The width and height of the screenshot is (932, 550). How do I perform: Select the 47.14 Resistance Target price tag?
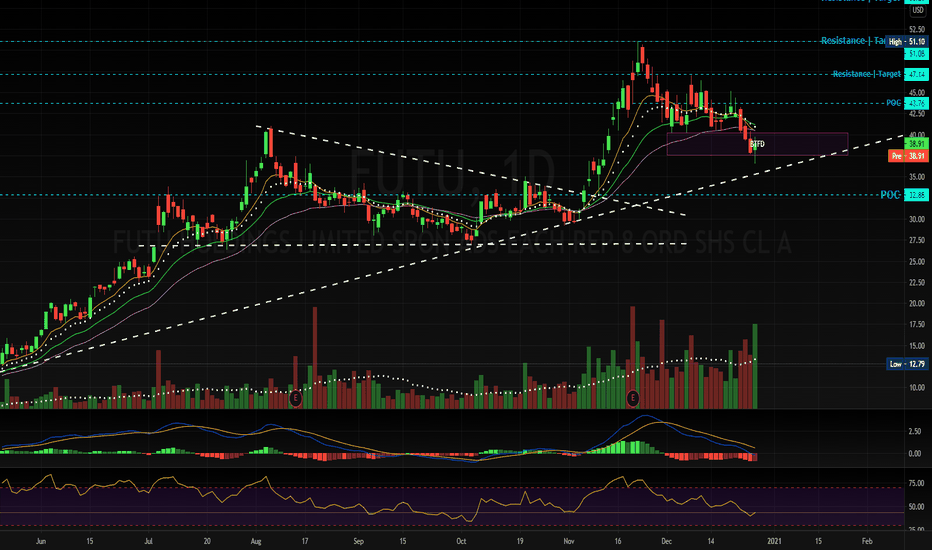click(x=916, y=74)
